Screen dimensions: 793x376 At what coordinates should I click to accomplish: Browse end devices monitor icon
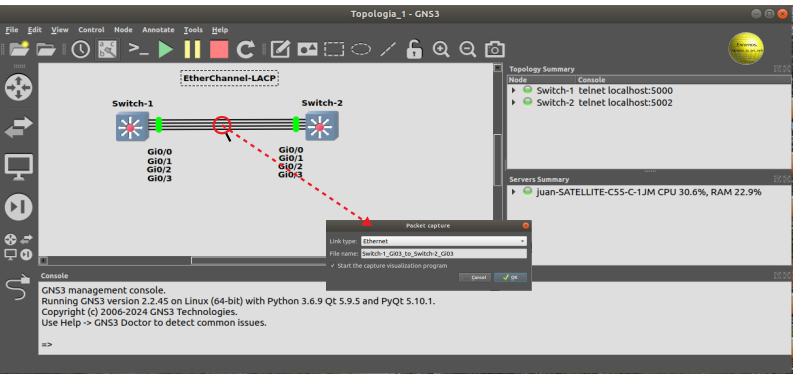coord(19,167)
